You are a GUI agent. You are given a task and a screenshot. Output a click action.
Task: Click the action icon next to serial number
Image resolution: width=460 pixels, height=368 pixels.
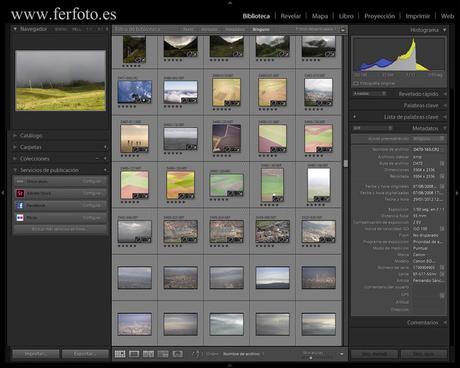point(442,267)
